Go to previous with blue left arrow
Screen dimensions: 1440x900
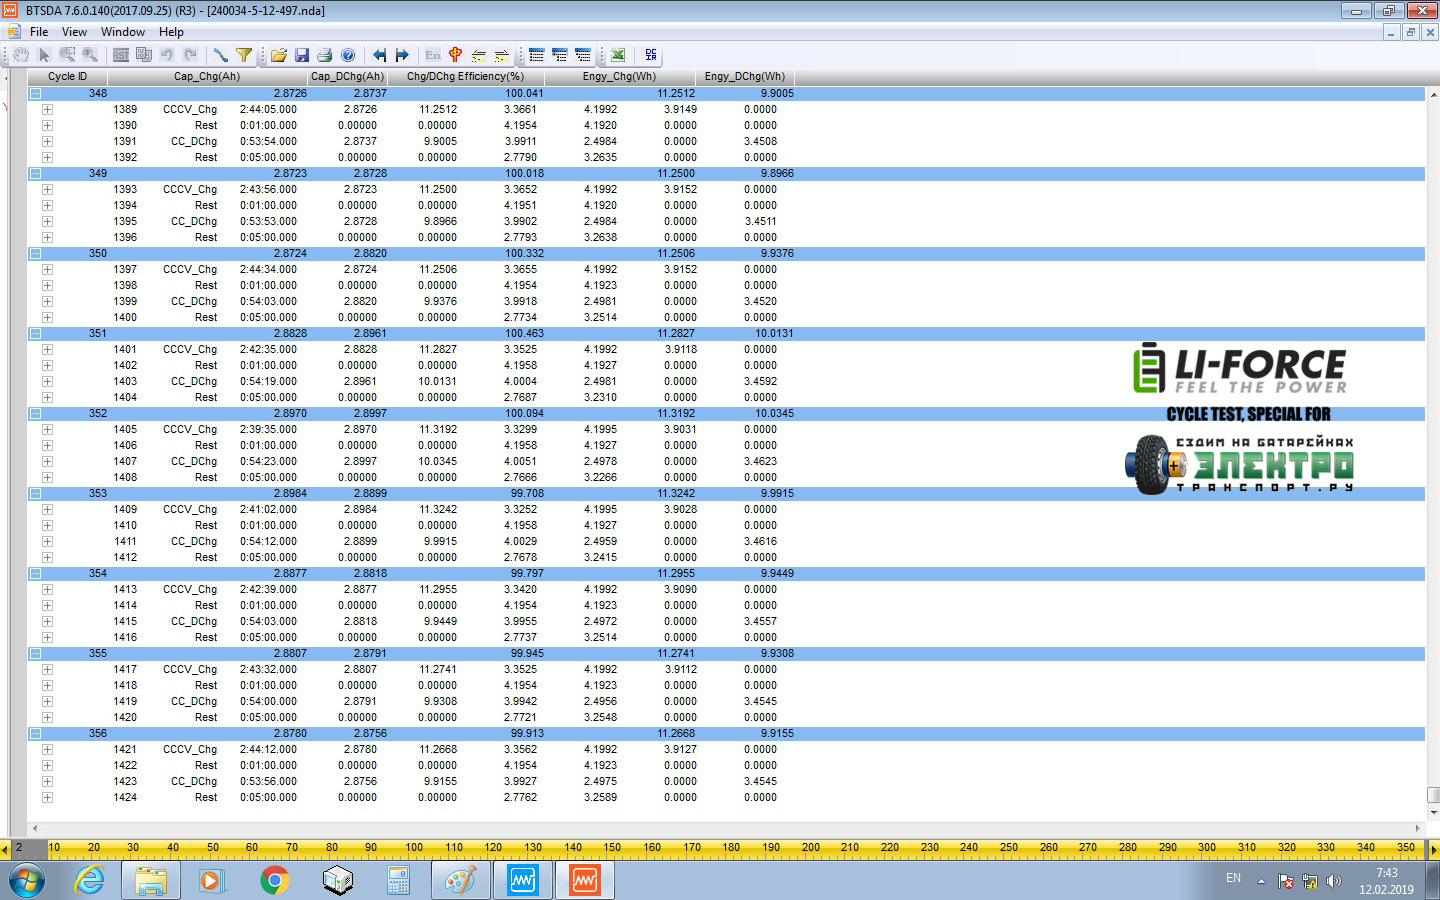[x=379, y=55]
